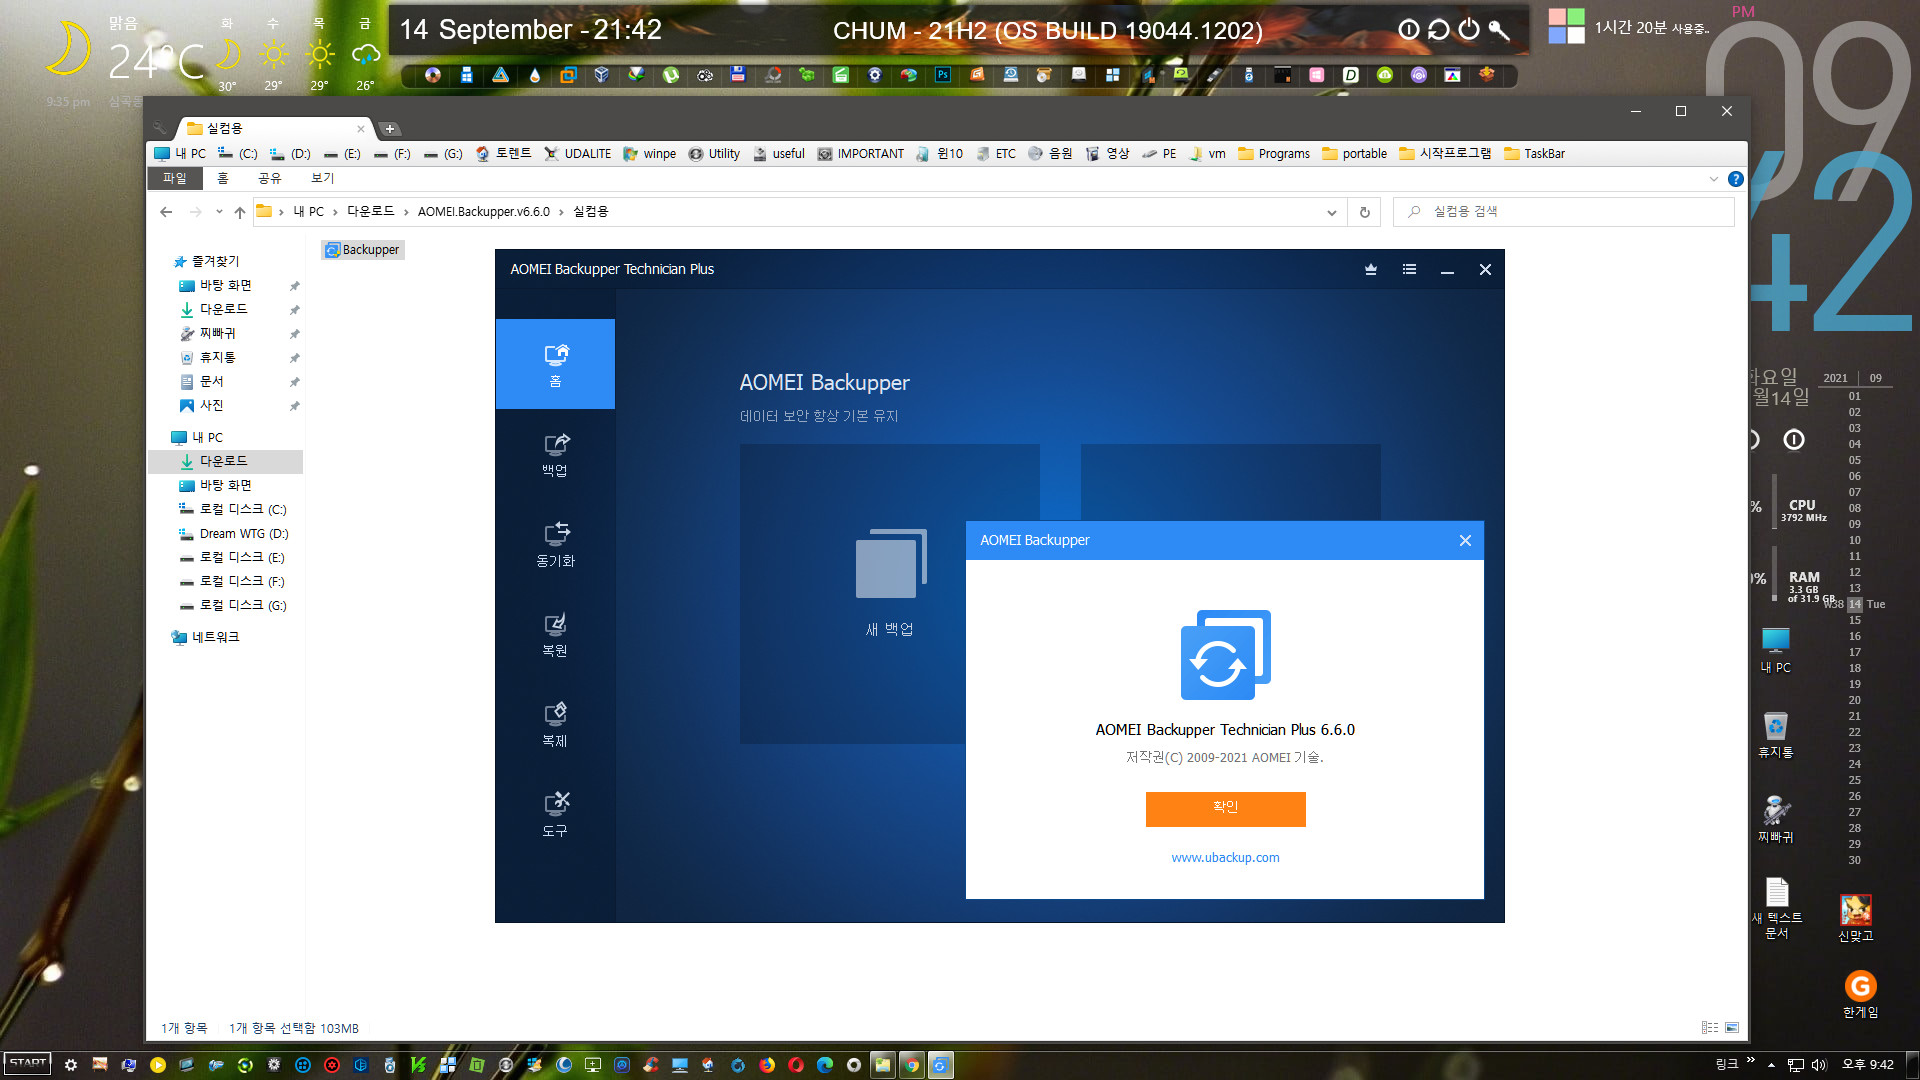The height and width of the screenshot is (1080, 1920).
Task: Open the 새 텍스트 문서 desktop file
Action: (1776, 908)
